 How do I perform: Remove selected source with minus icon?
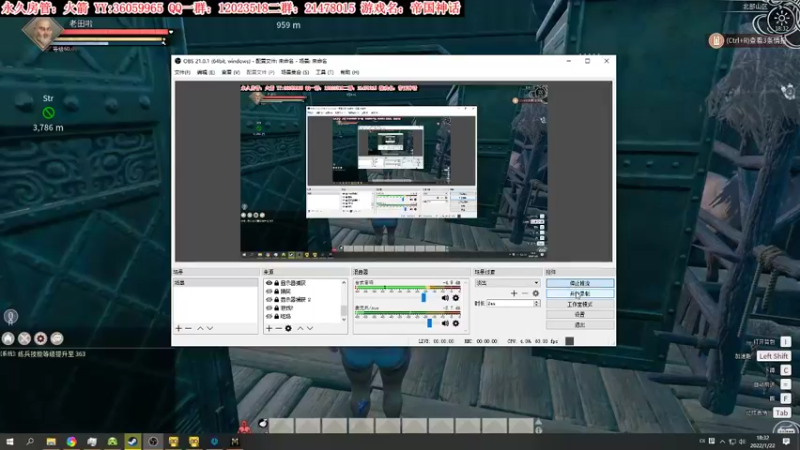[x=279, y=329]
